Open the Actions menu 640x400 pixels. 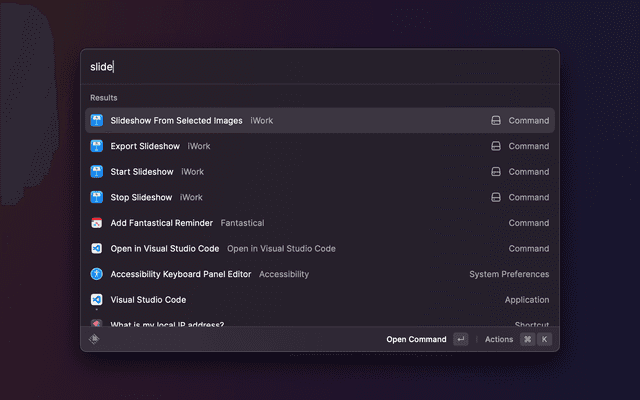(499, 339)
